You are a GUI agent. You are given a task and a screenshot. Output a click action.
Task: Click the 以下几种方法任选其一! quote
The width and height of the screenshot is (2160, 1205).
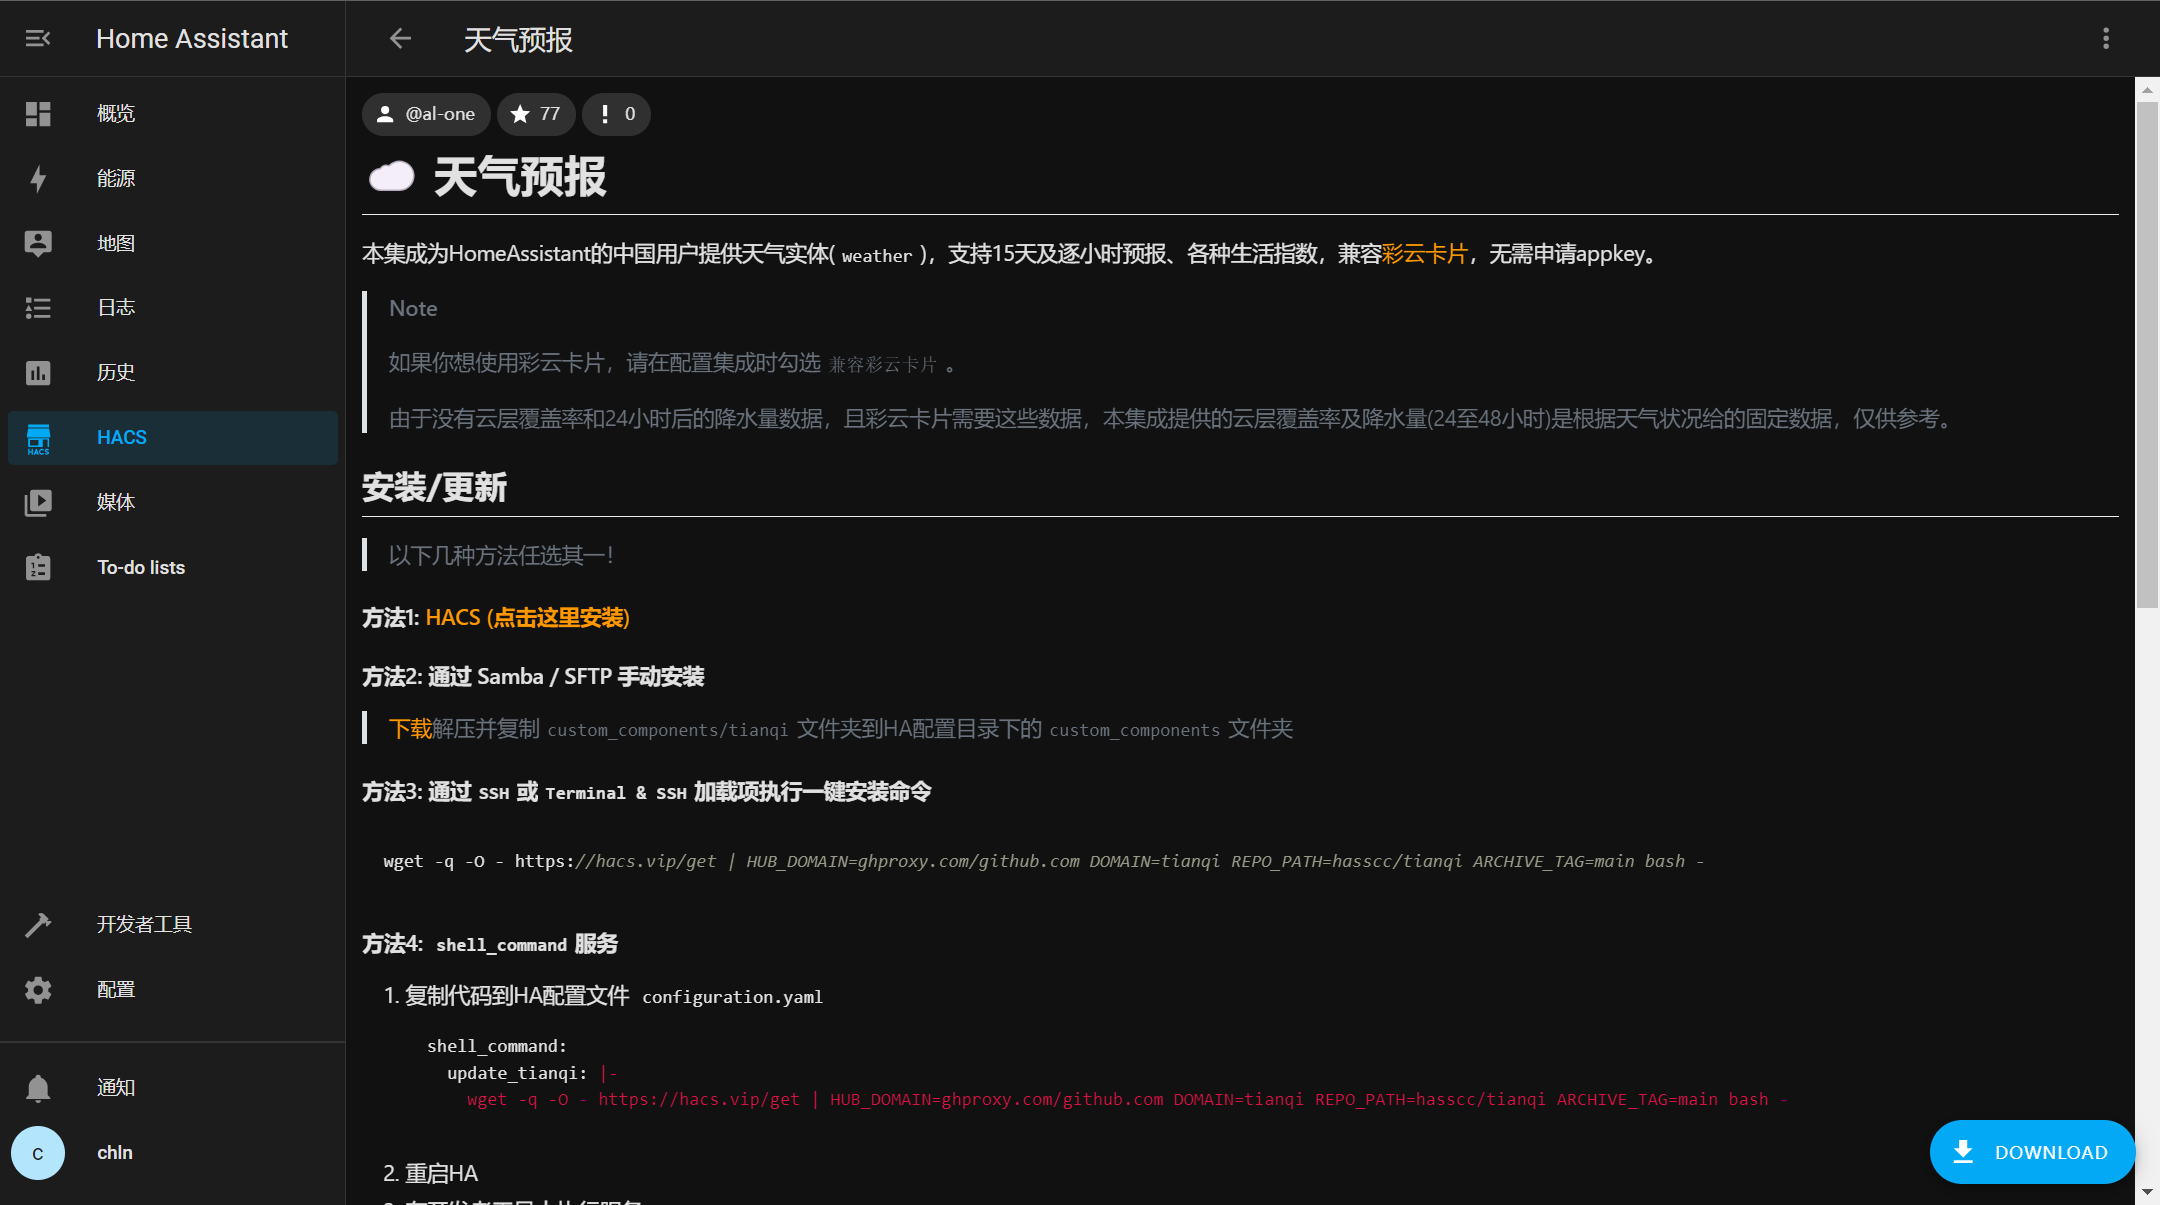(x=501, y=555)
